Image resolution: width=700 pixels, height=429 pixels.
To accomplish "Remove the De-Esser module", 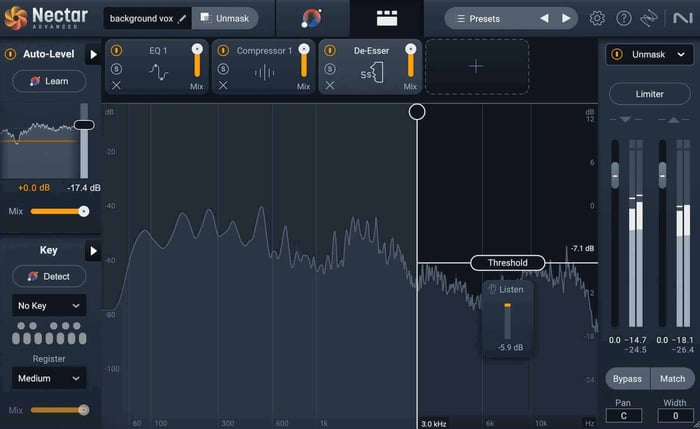I will point(330,85).
